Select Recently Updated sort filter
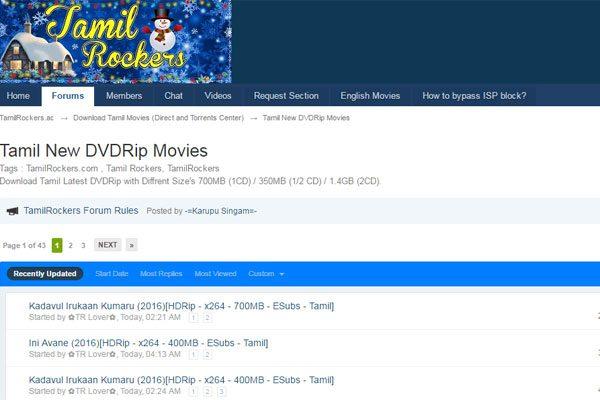 click(45, 274)
